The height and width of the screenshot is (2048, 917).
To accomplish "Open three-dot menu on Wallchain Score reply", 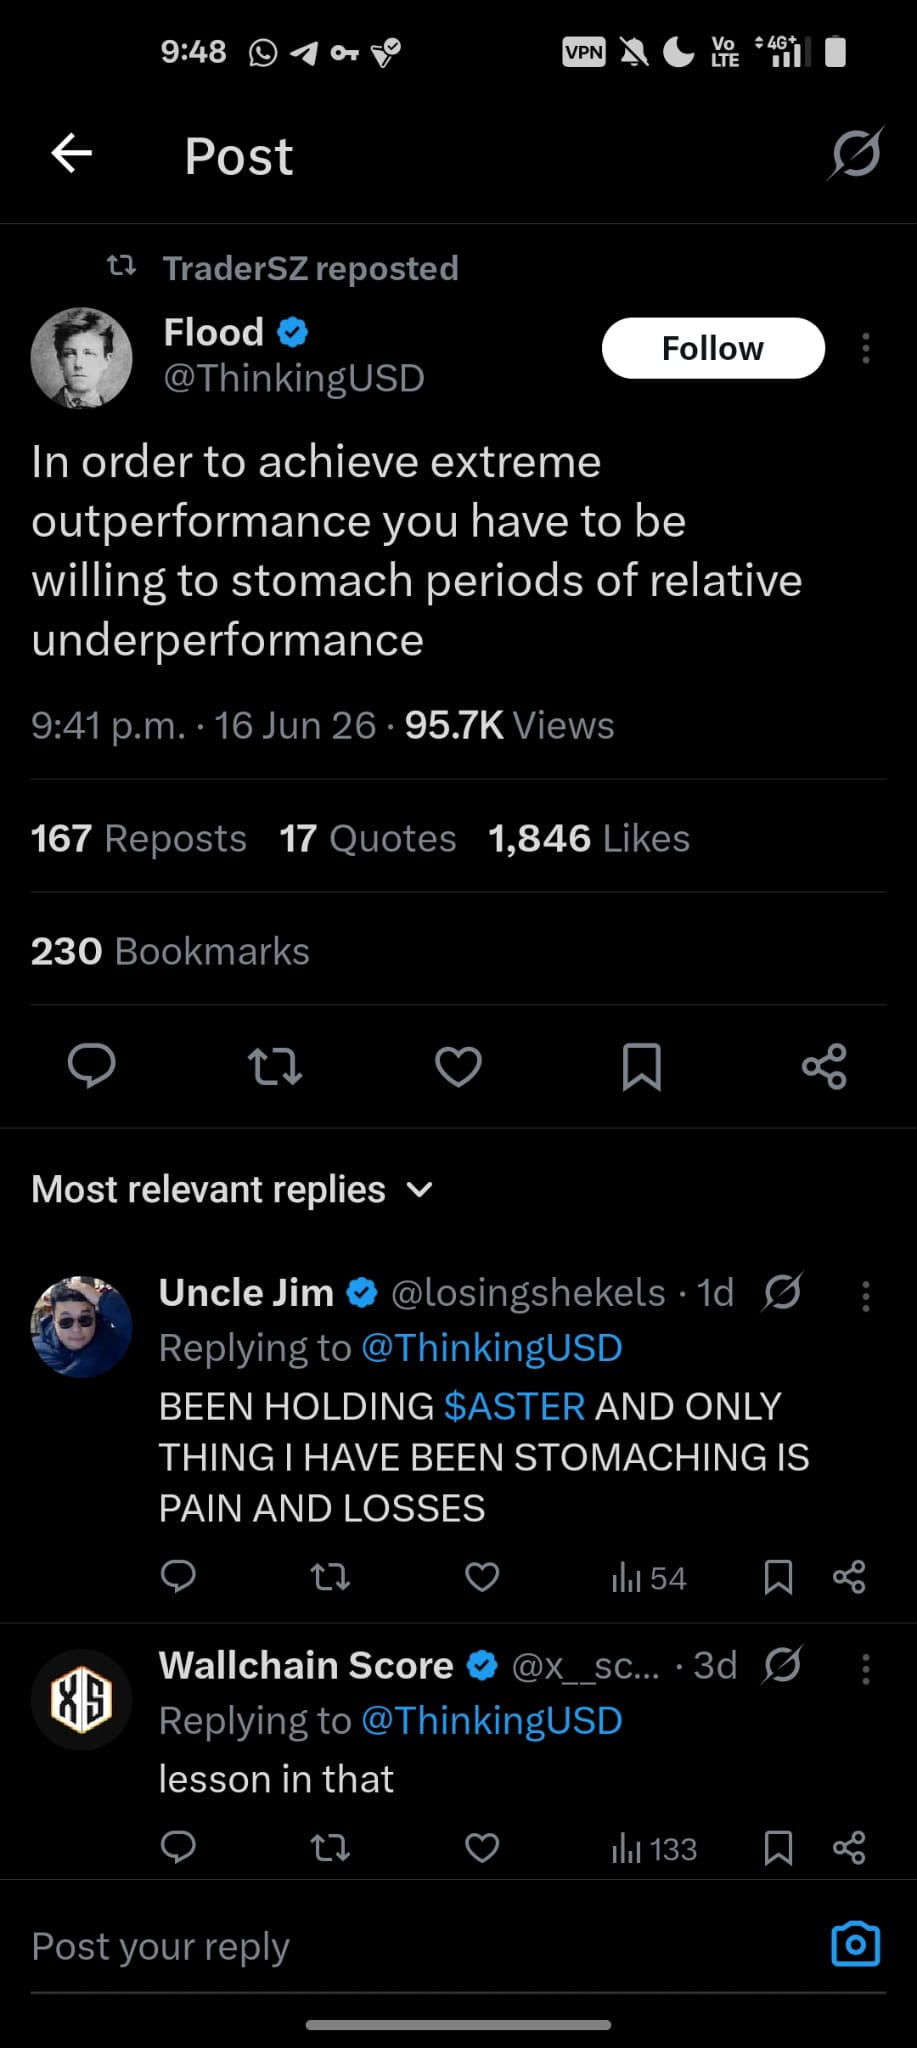I will pos(866,1668).
